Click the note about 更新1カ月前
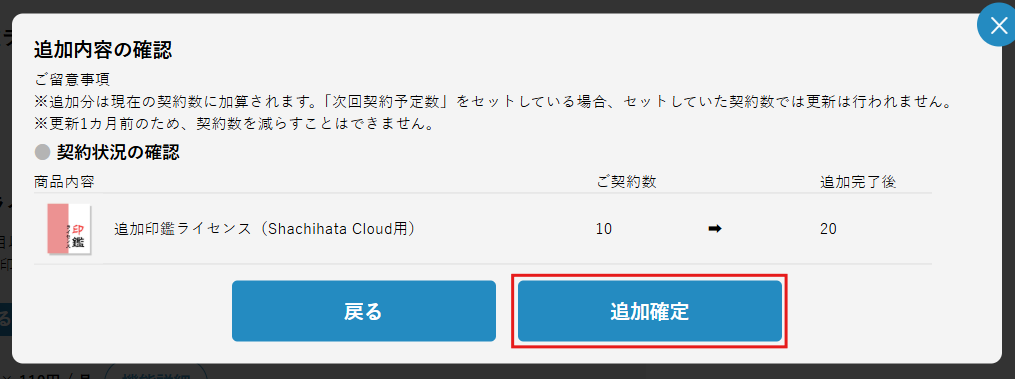 click(234, 123)
